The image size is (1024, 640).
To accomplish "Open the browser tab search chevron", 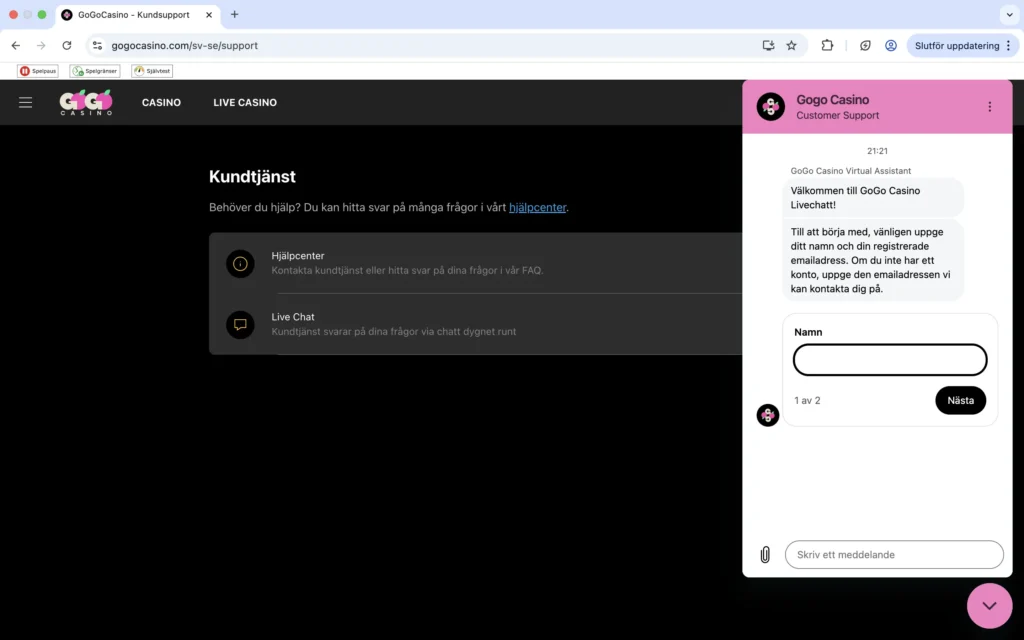I will [1008, 15].
